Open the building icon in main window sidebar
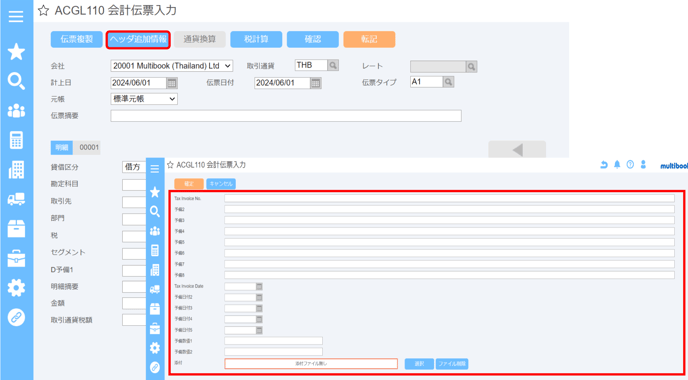 16,170
